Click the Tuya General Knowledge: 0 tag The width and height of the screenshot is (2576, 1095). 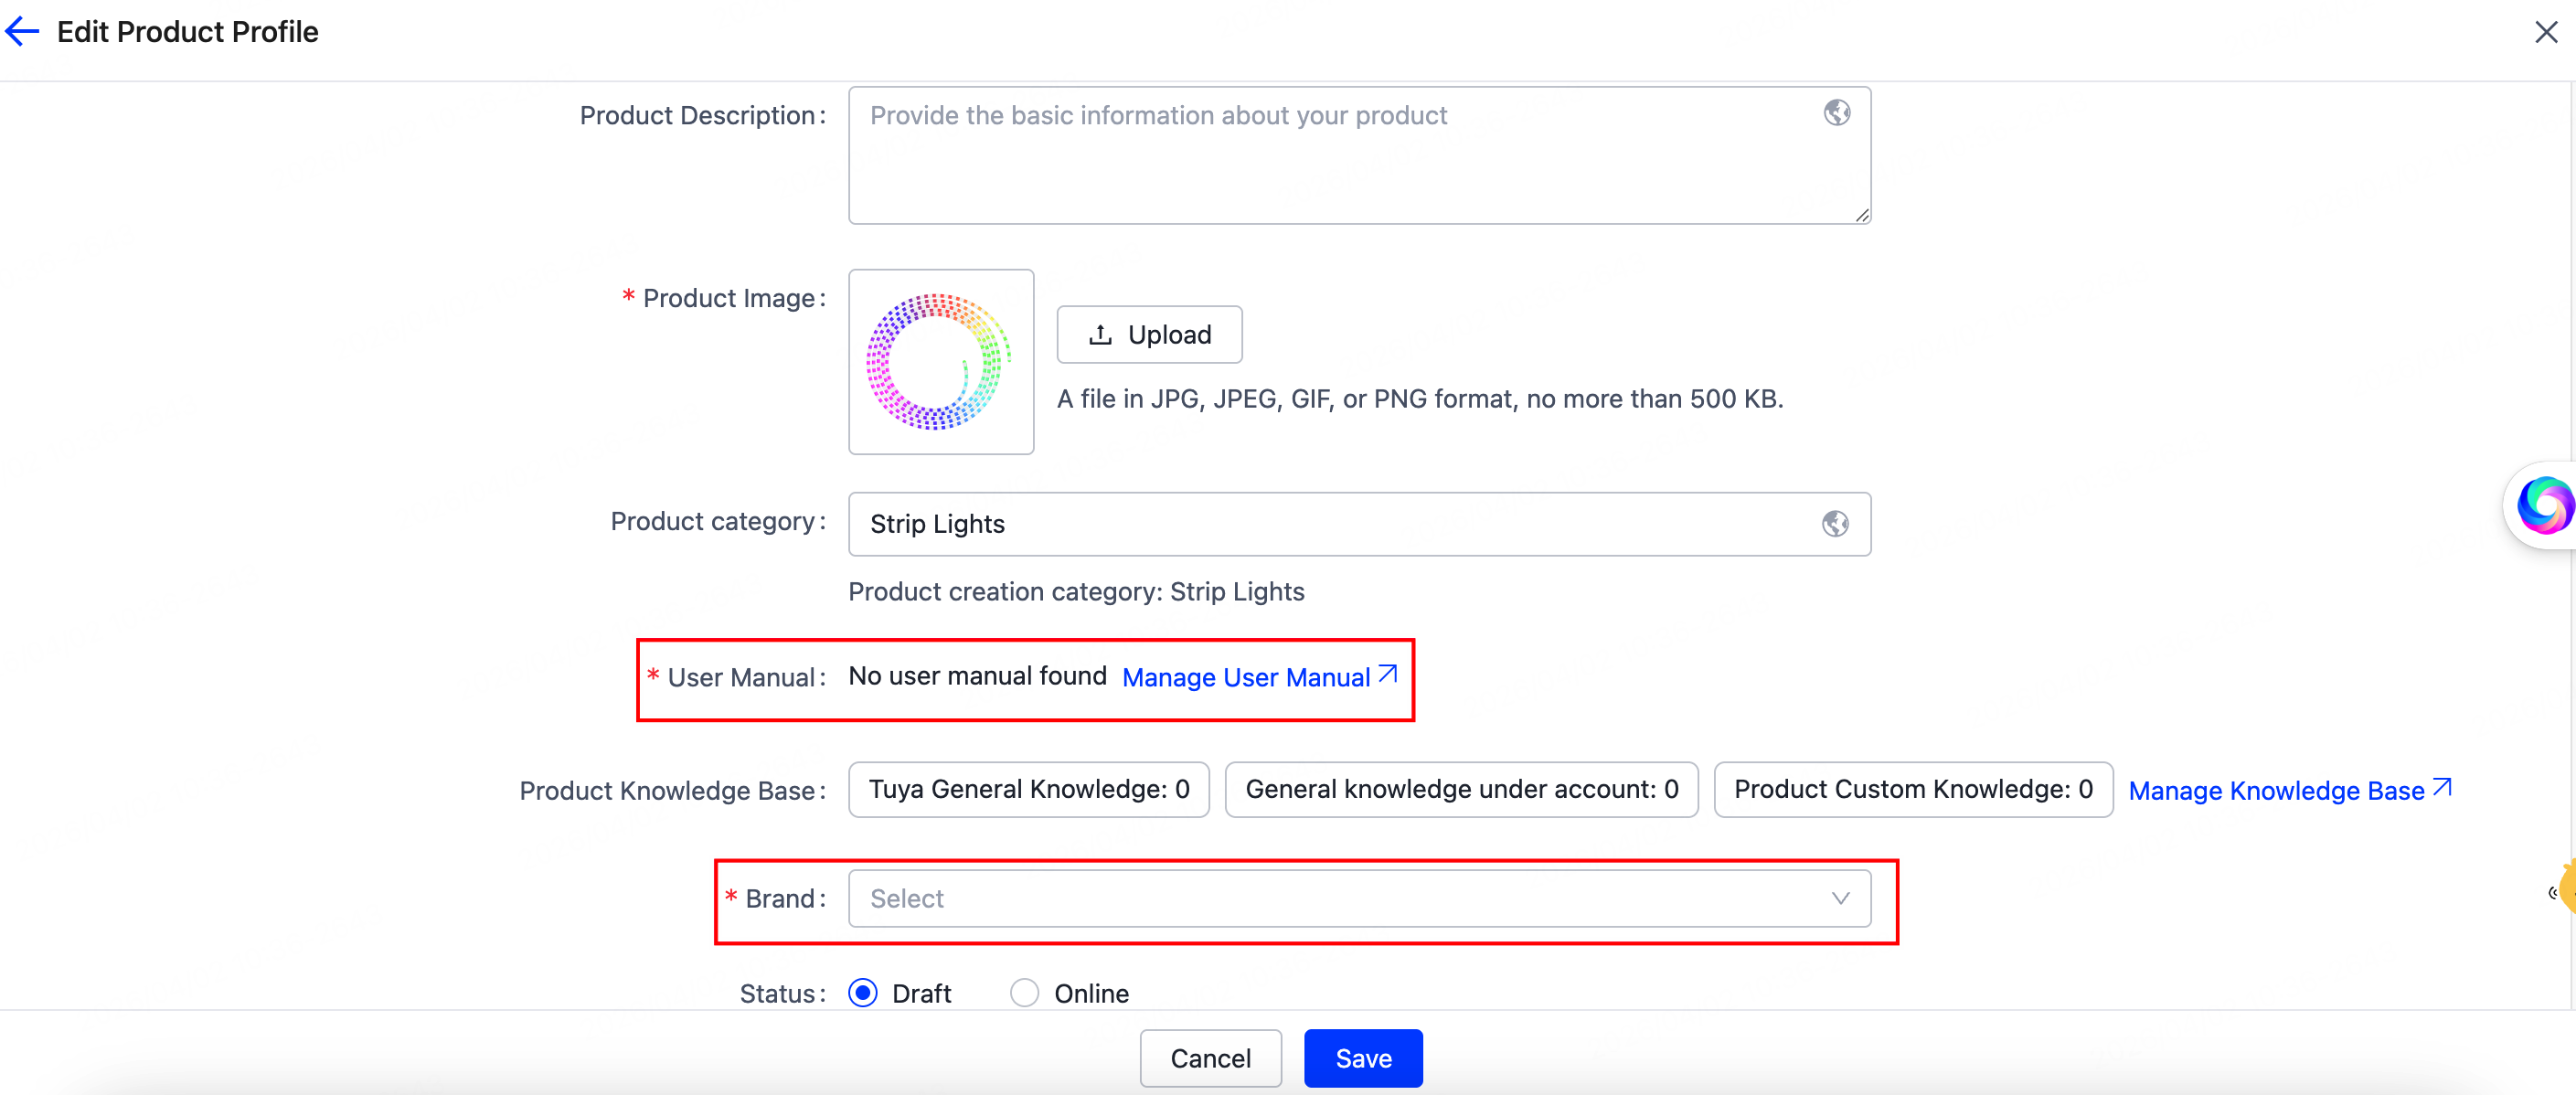click(x=1028, y=789)
